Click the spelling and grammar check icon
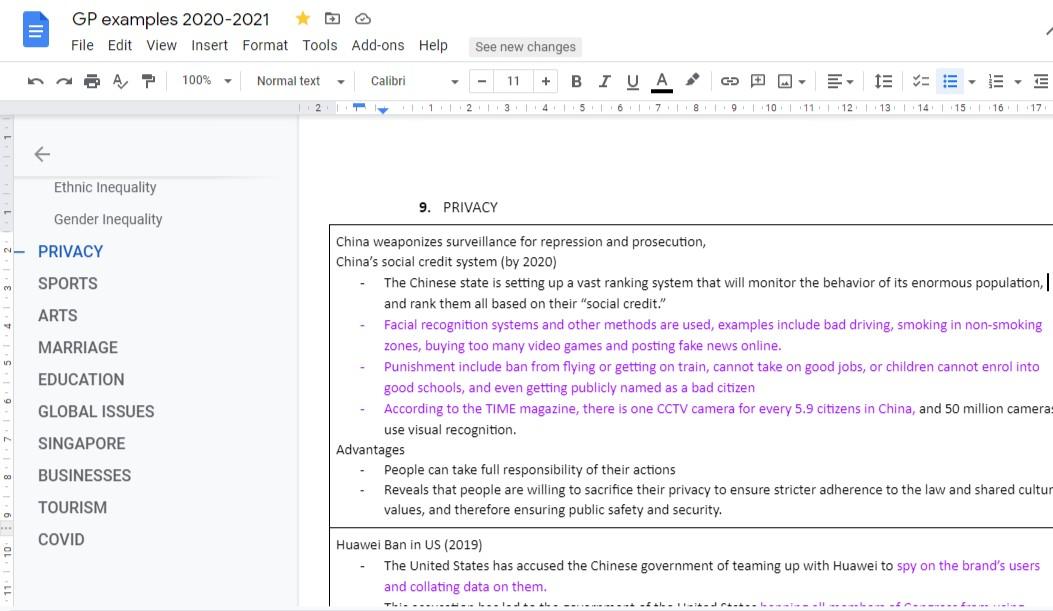Viewport: 1053px width, 611px height. tap(119, 81)
